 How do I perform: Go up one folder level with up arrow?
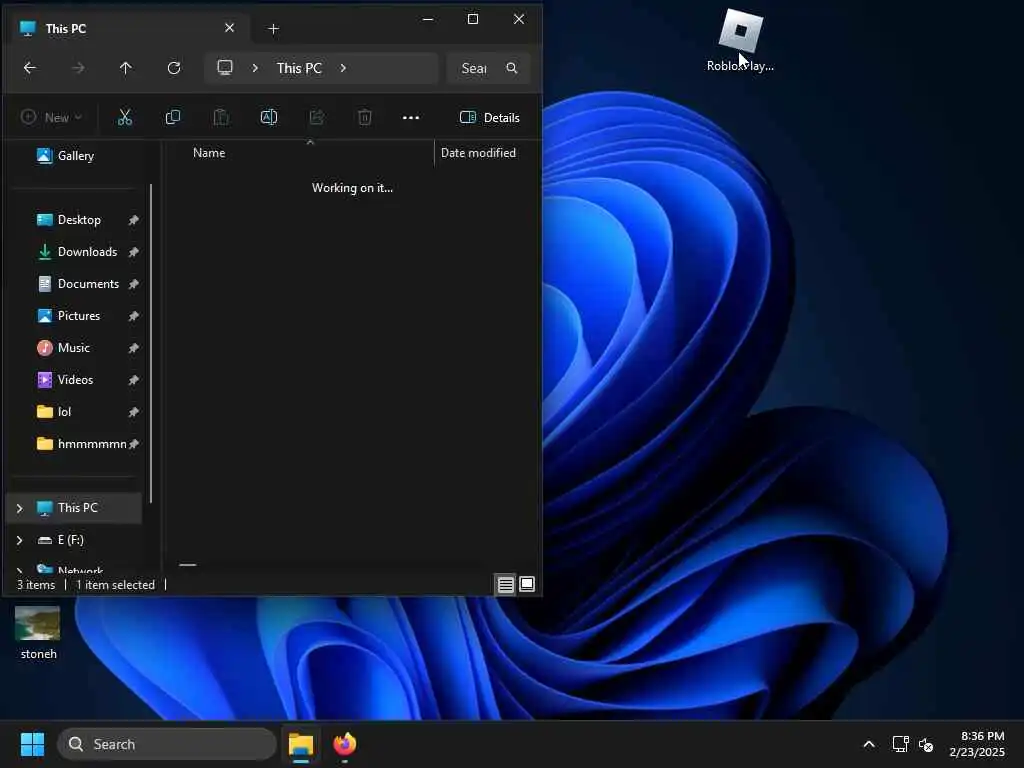click(x=125, y=68)
